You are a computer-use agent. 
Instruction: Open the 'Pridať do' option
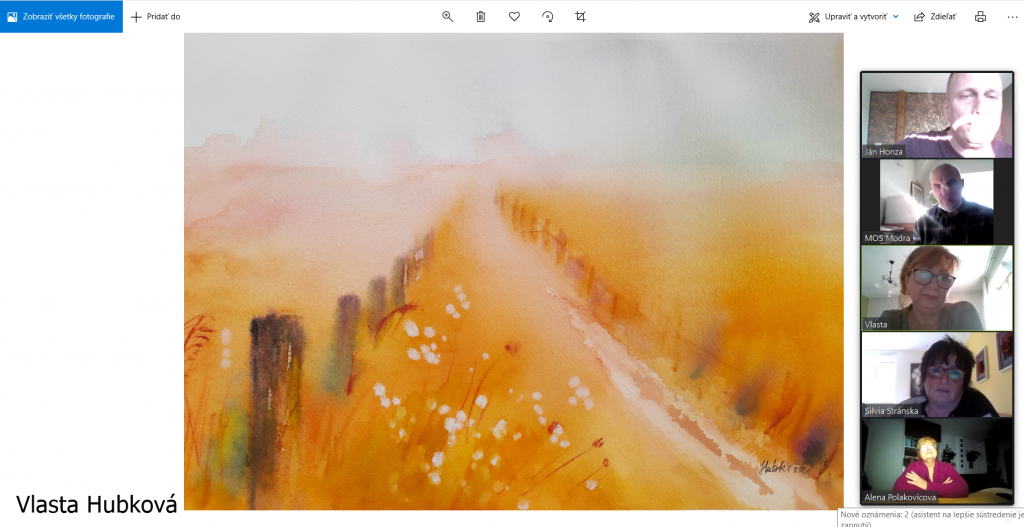(155, 17)
